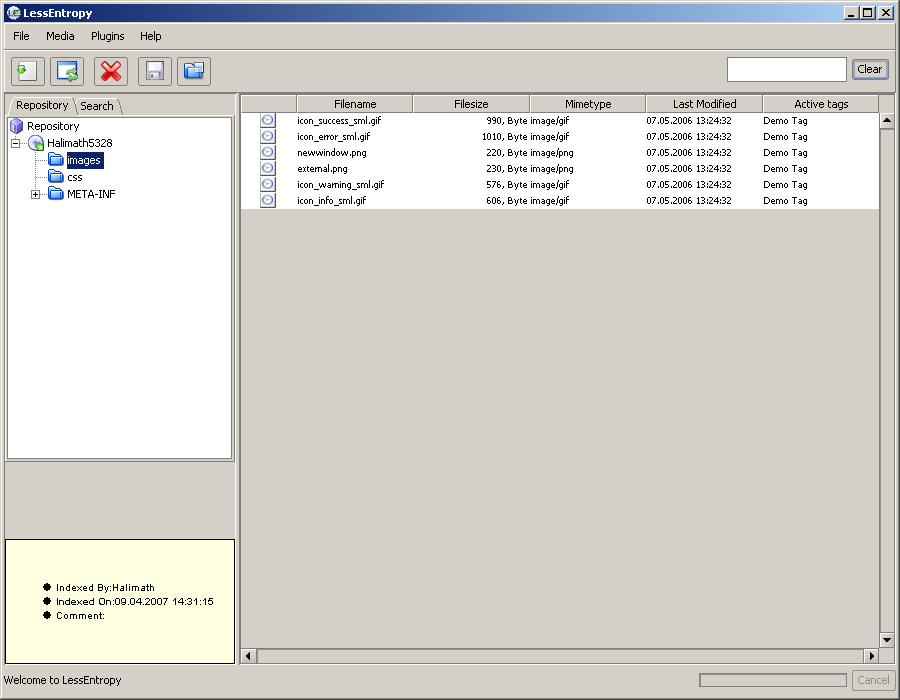Click the filter text field near Clear
Image resolution: width=900 pixels, height=700 pixels.
(x=786, y=69)
